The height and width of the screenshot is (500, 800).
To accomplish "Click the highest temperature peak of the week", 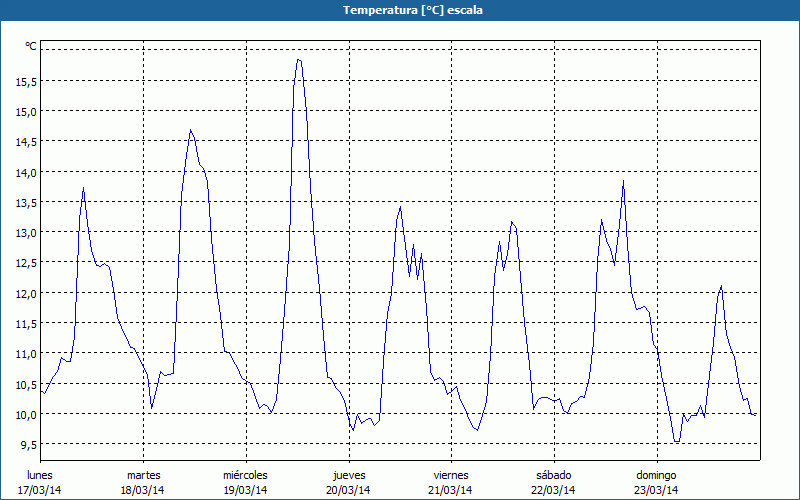I will (x=298, y=60).
